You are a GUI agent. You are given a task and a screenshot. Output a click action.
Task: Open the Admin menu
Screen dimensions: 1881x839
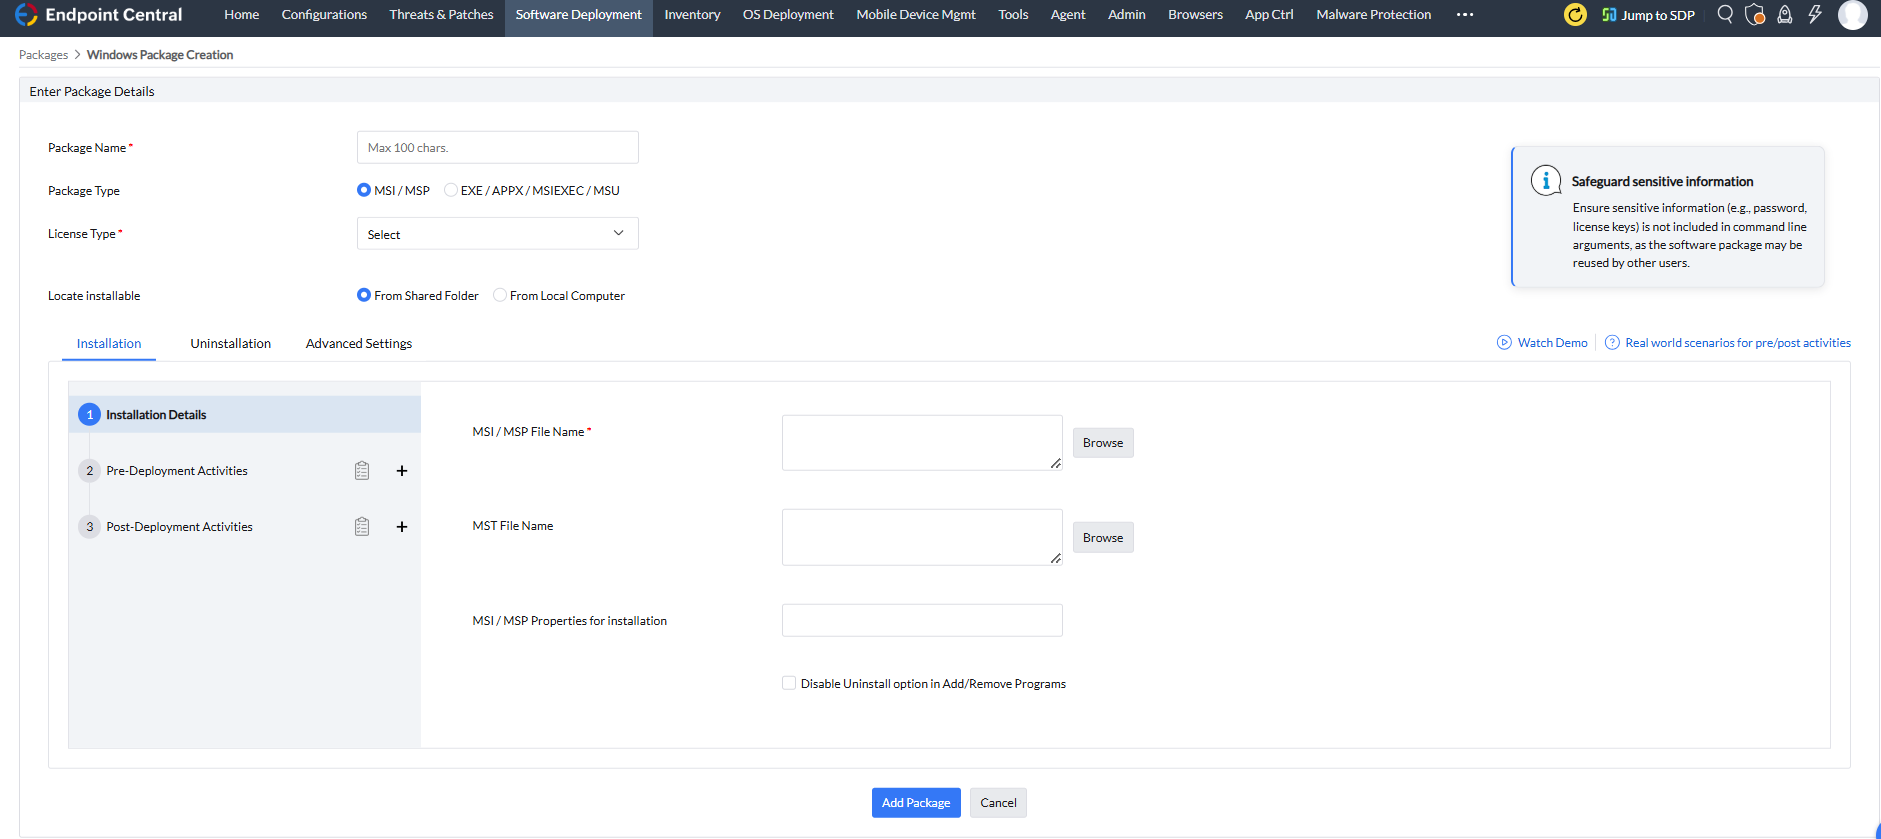point(1127,15)
